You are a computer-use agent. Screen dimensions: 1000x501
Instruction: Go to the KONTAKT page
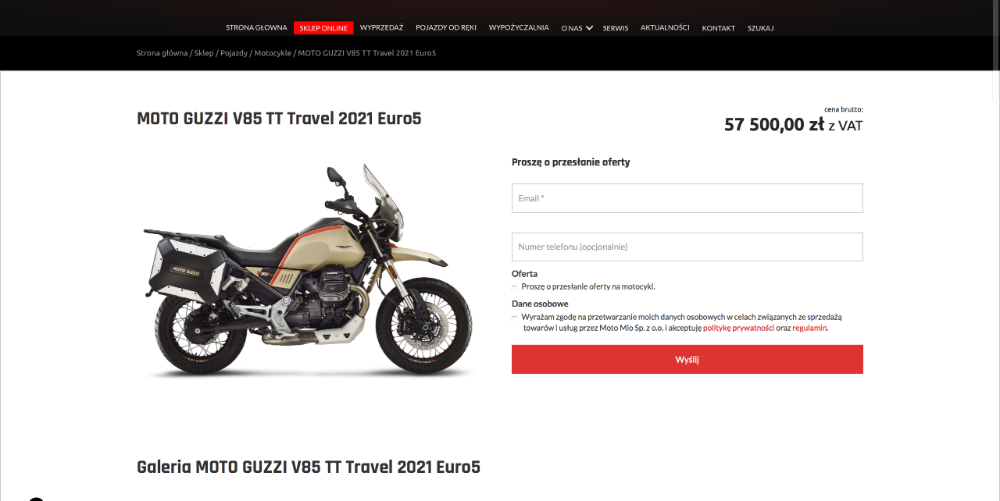pos(718,28)
